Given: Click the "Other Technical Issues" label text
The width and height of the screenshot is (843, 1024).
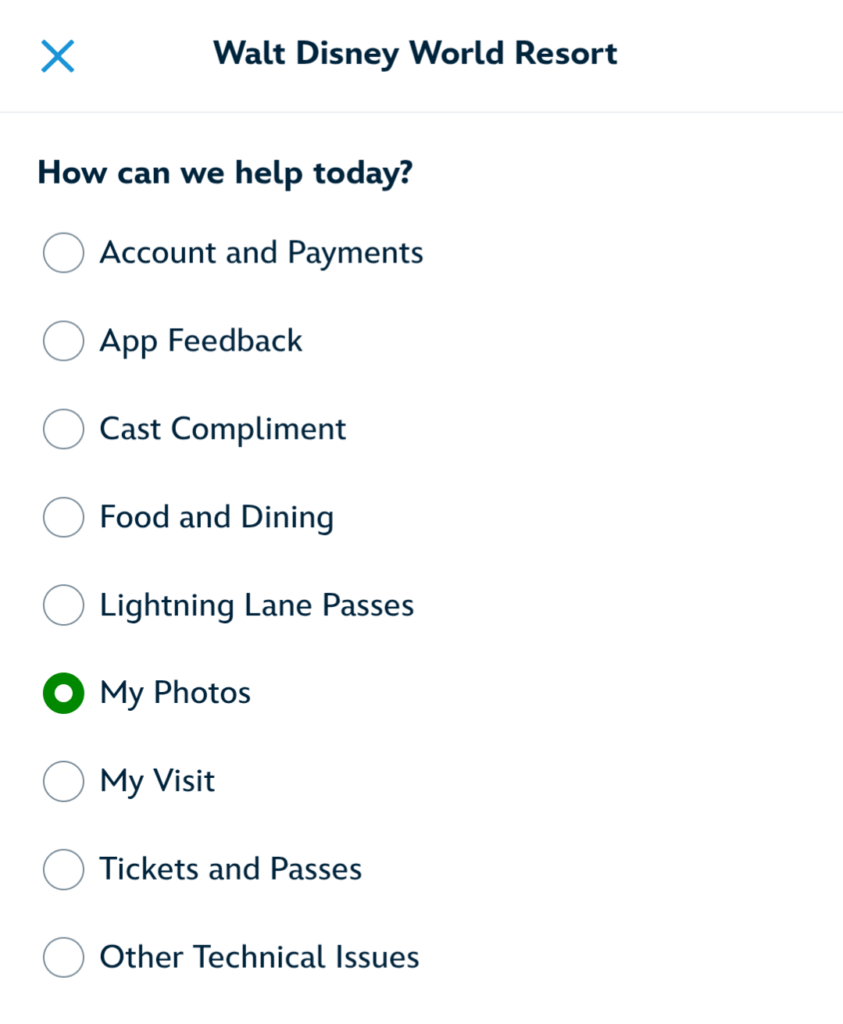Looking at the screenshot, I should tap(259, 957).
